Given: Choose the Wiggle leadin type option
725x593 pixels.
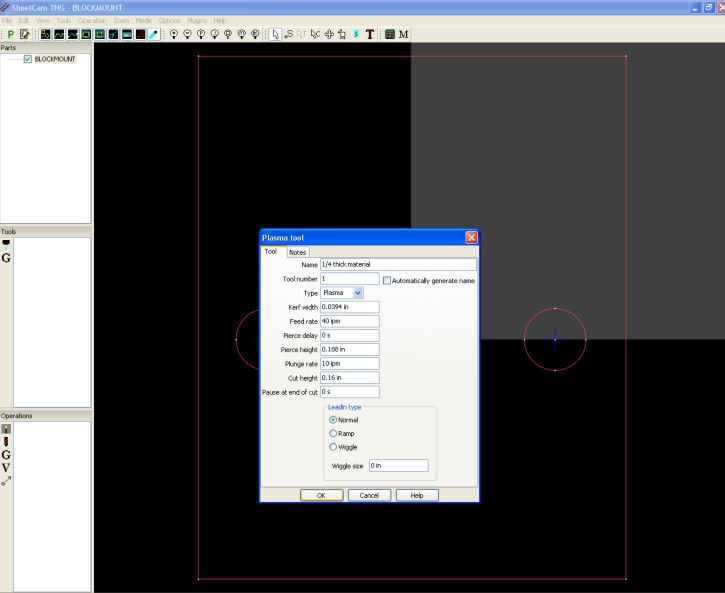Looking at the screenshot, I should tap(333, 447).
